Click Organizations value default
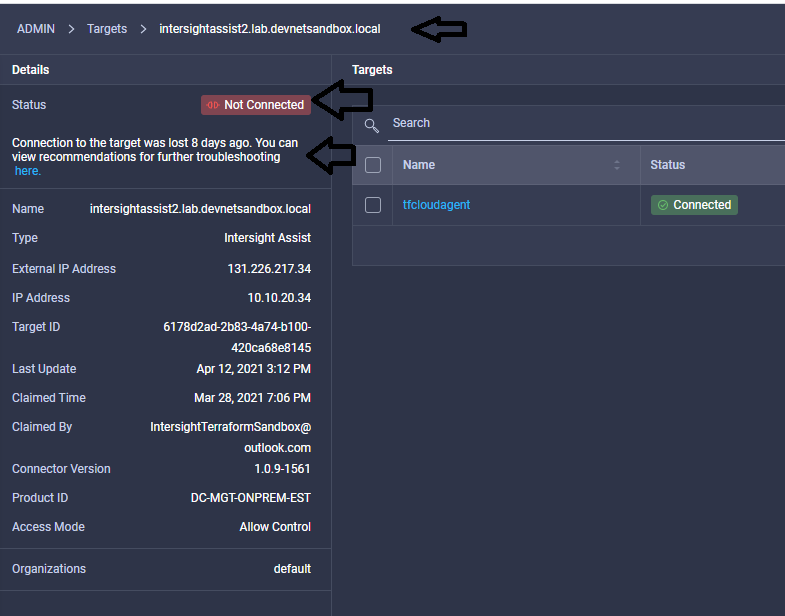The width and height of the screenshot is (785, 616). [x=292, y=569]
